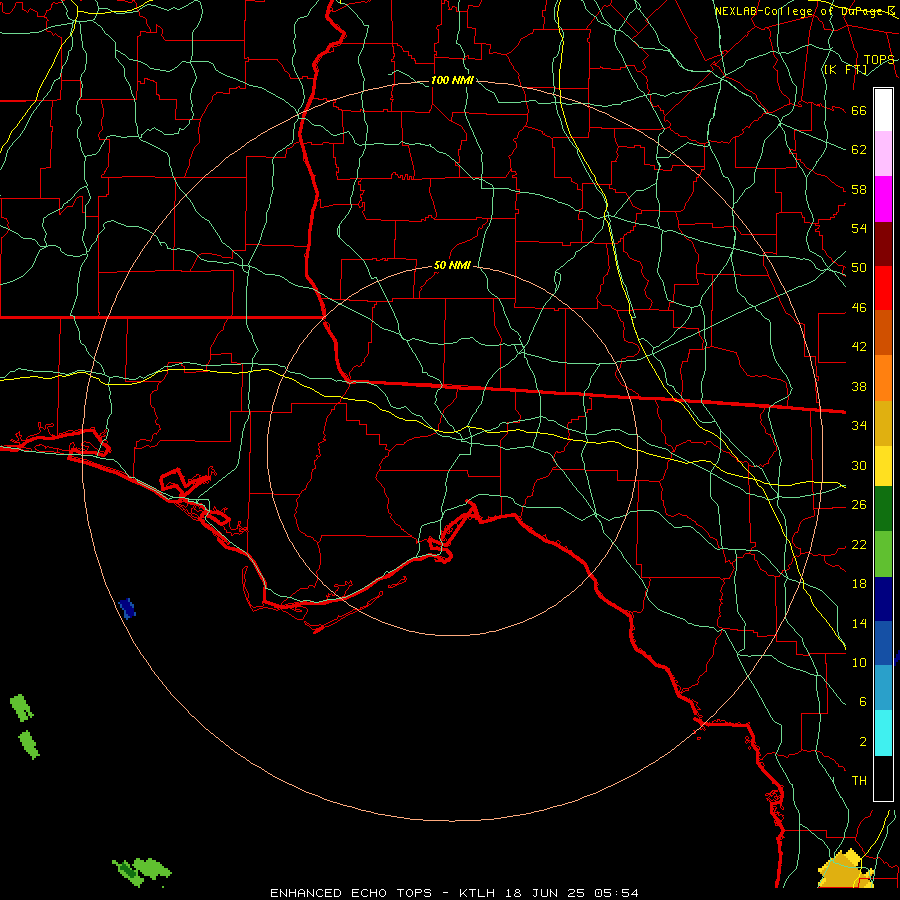Select the 18 legend value

(x=859, y=584)
